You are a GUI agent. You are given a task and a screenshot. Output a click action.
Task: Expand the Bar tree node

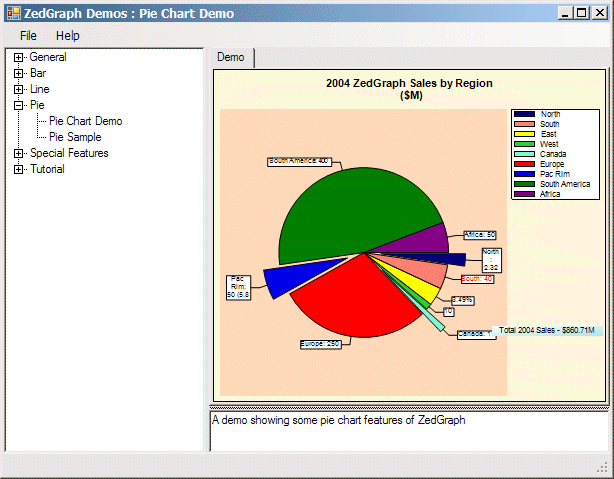pyautogui.click(x=19, y=73)
